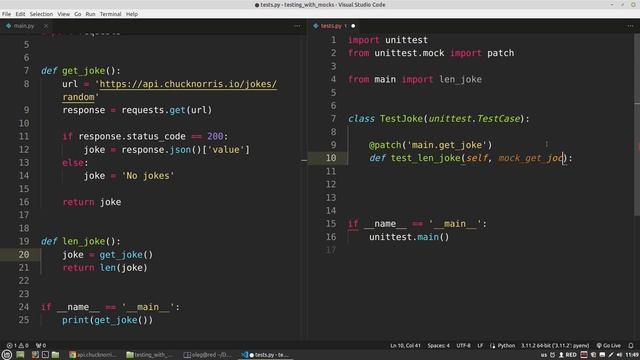Image resolution: width=640 pixels, height=360 pixels.
Task: Open the Terminal menu
Action: tap(111, 14)
